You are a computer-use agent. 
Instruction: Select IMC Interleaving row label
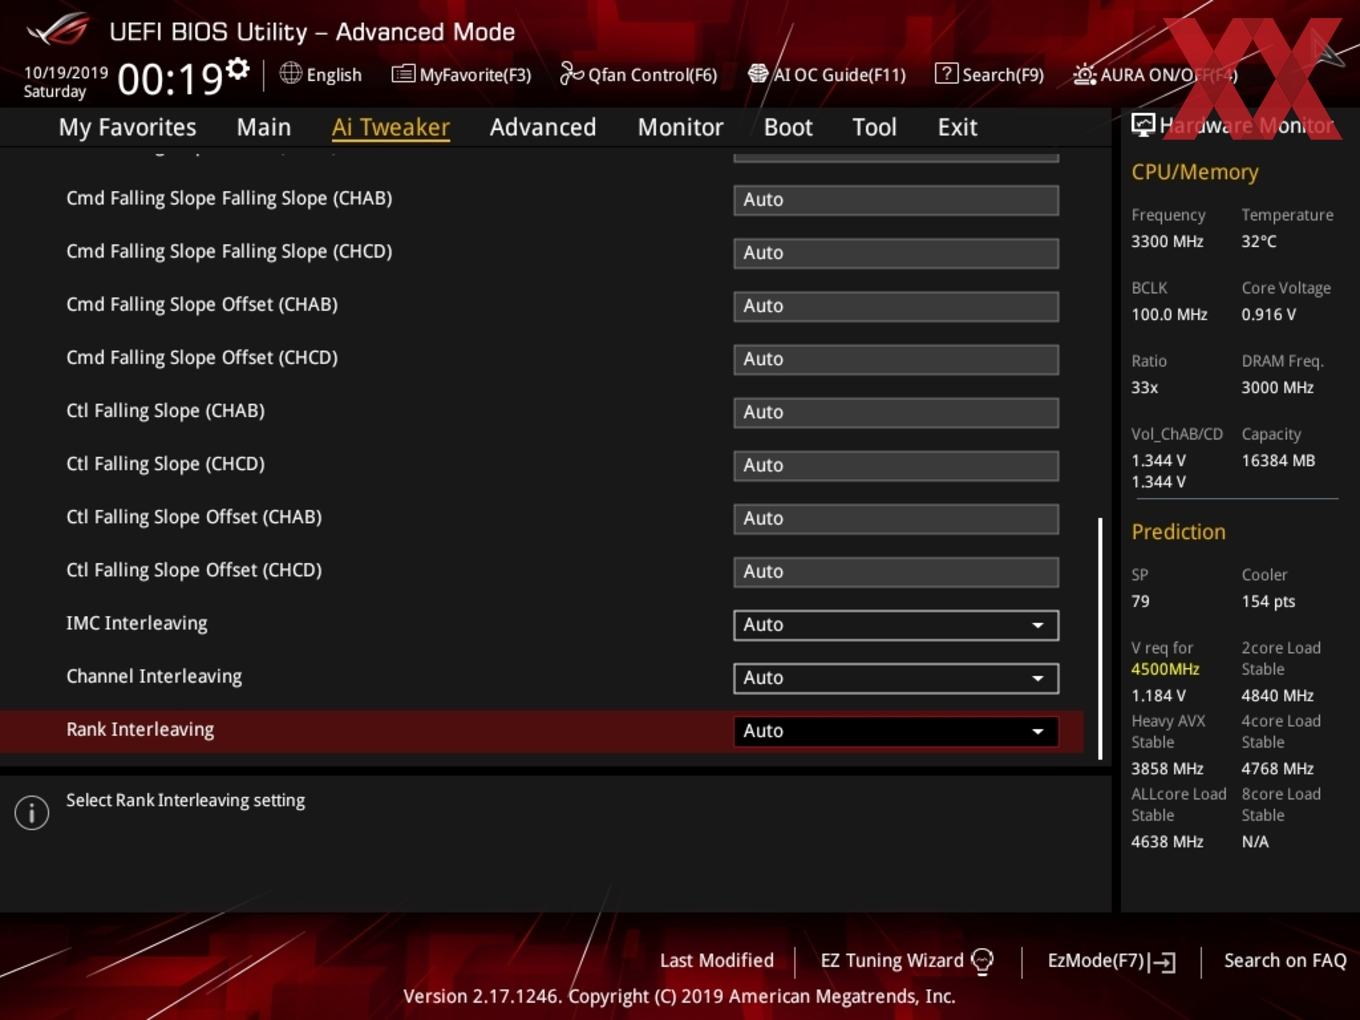click(137, 623)
